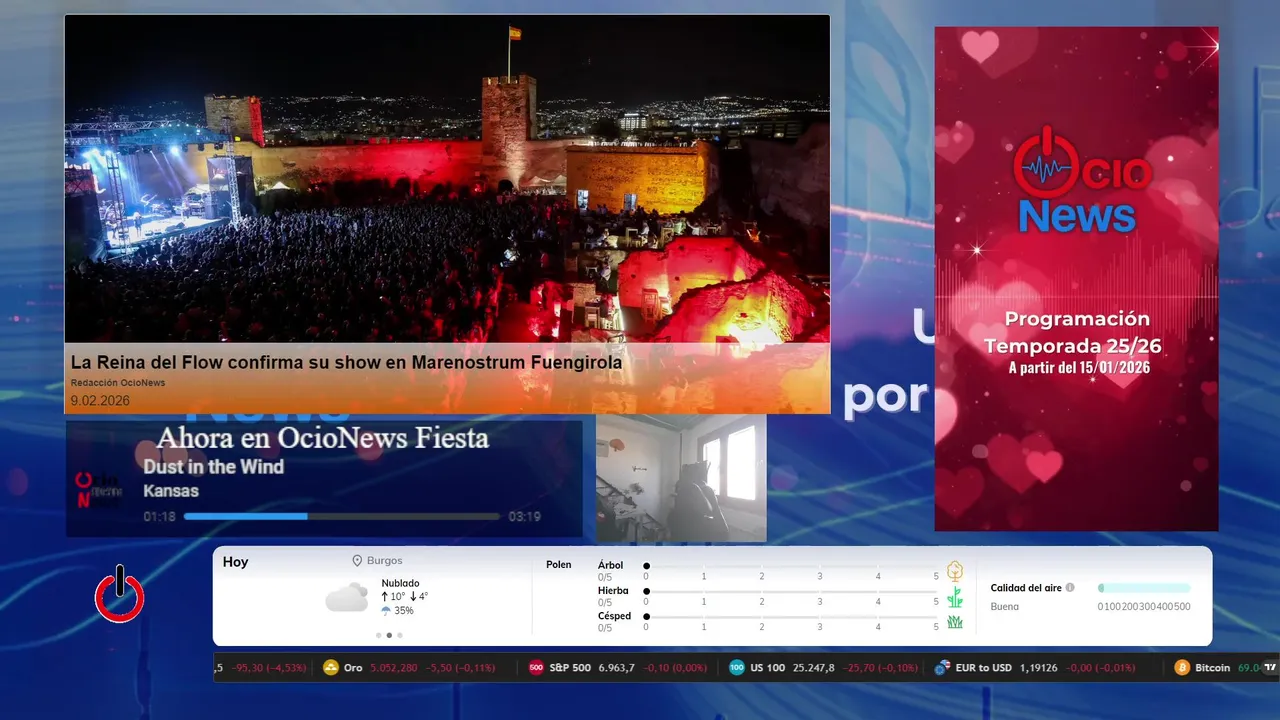Click the Bitcoin ticker label
The image size is (1280, 720).
click(x=1213, y=668)
